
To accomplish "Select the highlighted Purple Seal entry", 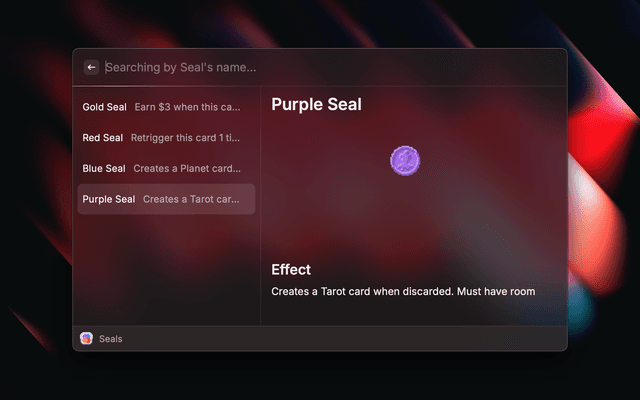I will coord(108,199).
